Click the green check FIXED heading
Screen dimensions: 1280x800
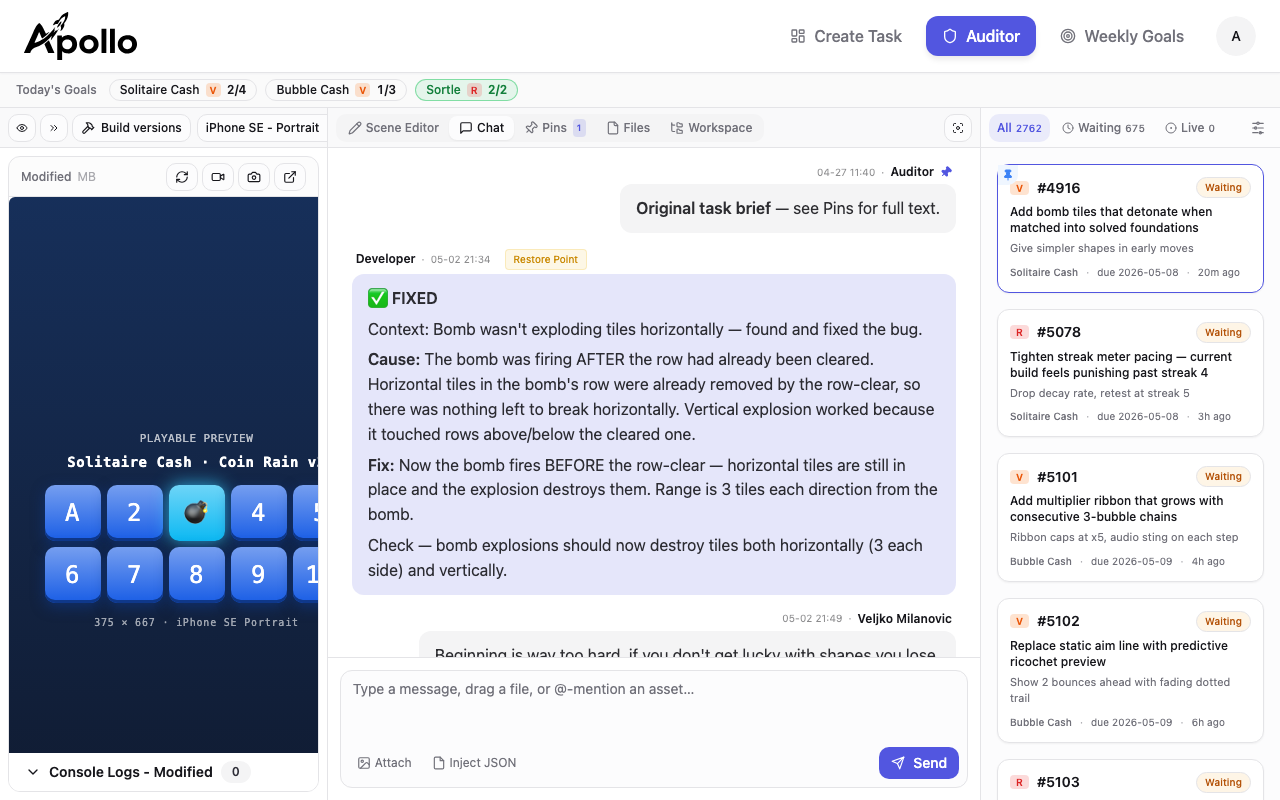coord(403,298)
